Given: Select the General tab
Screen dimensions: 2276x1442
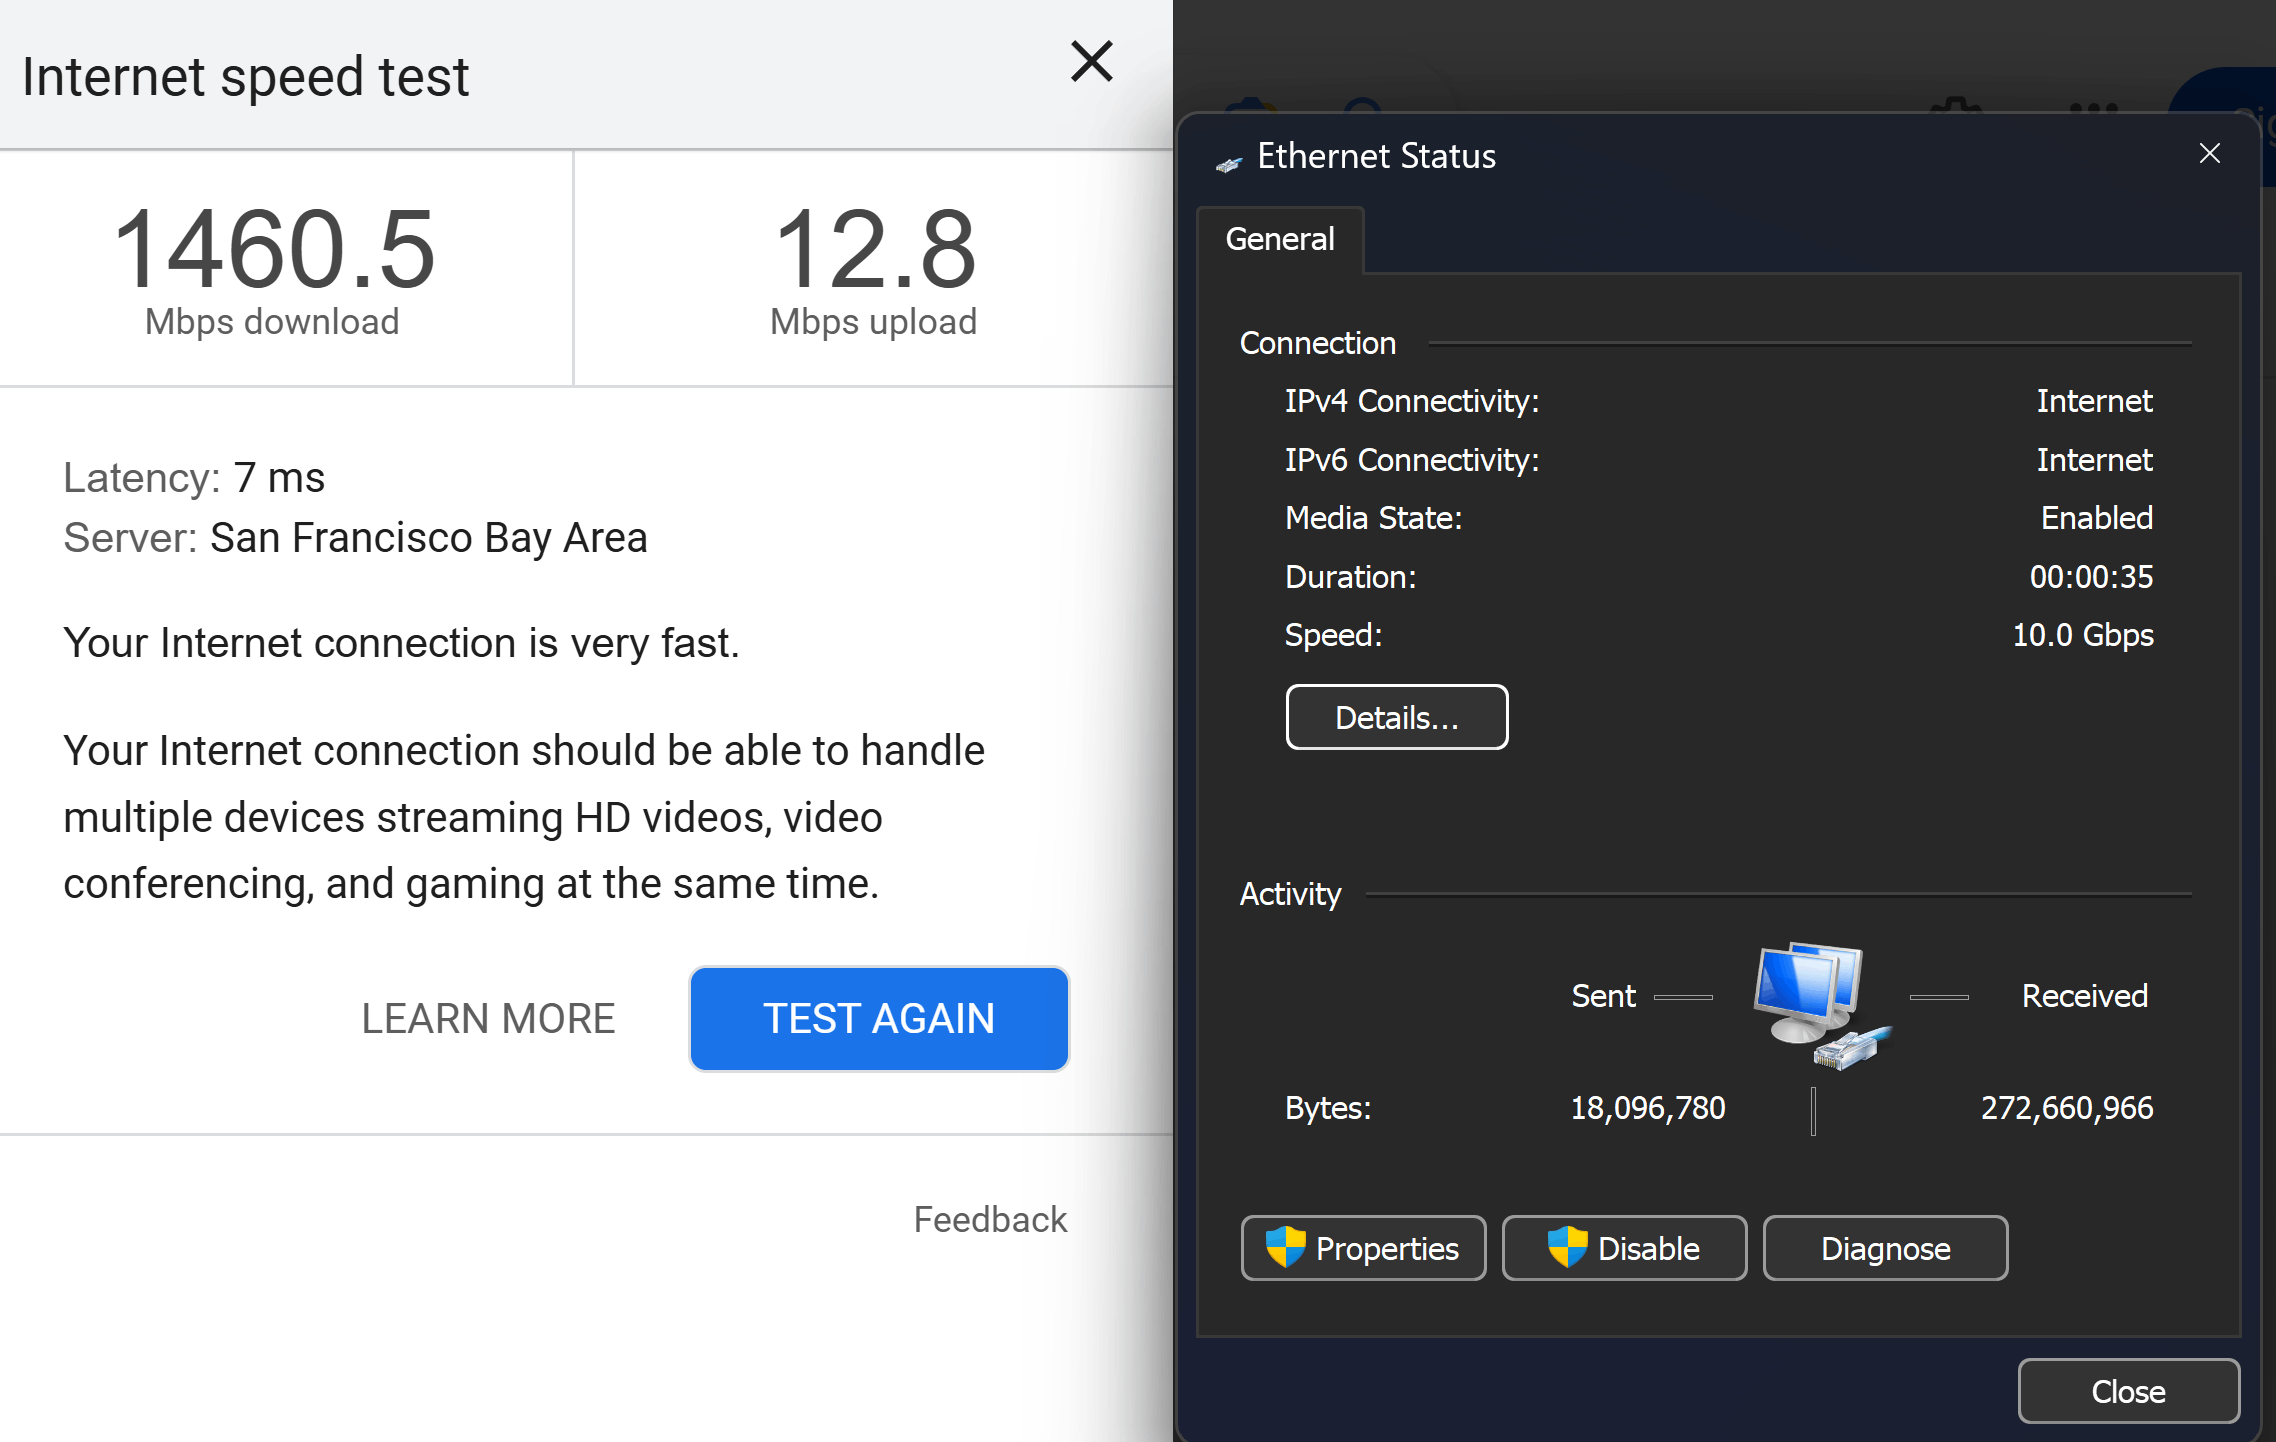Looking at the screenshot, I should click(1279, 239).
